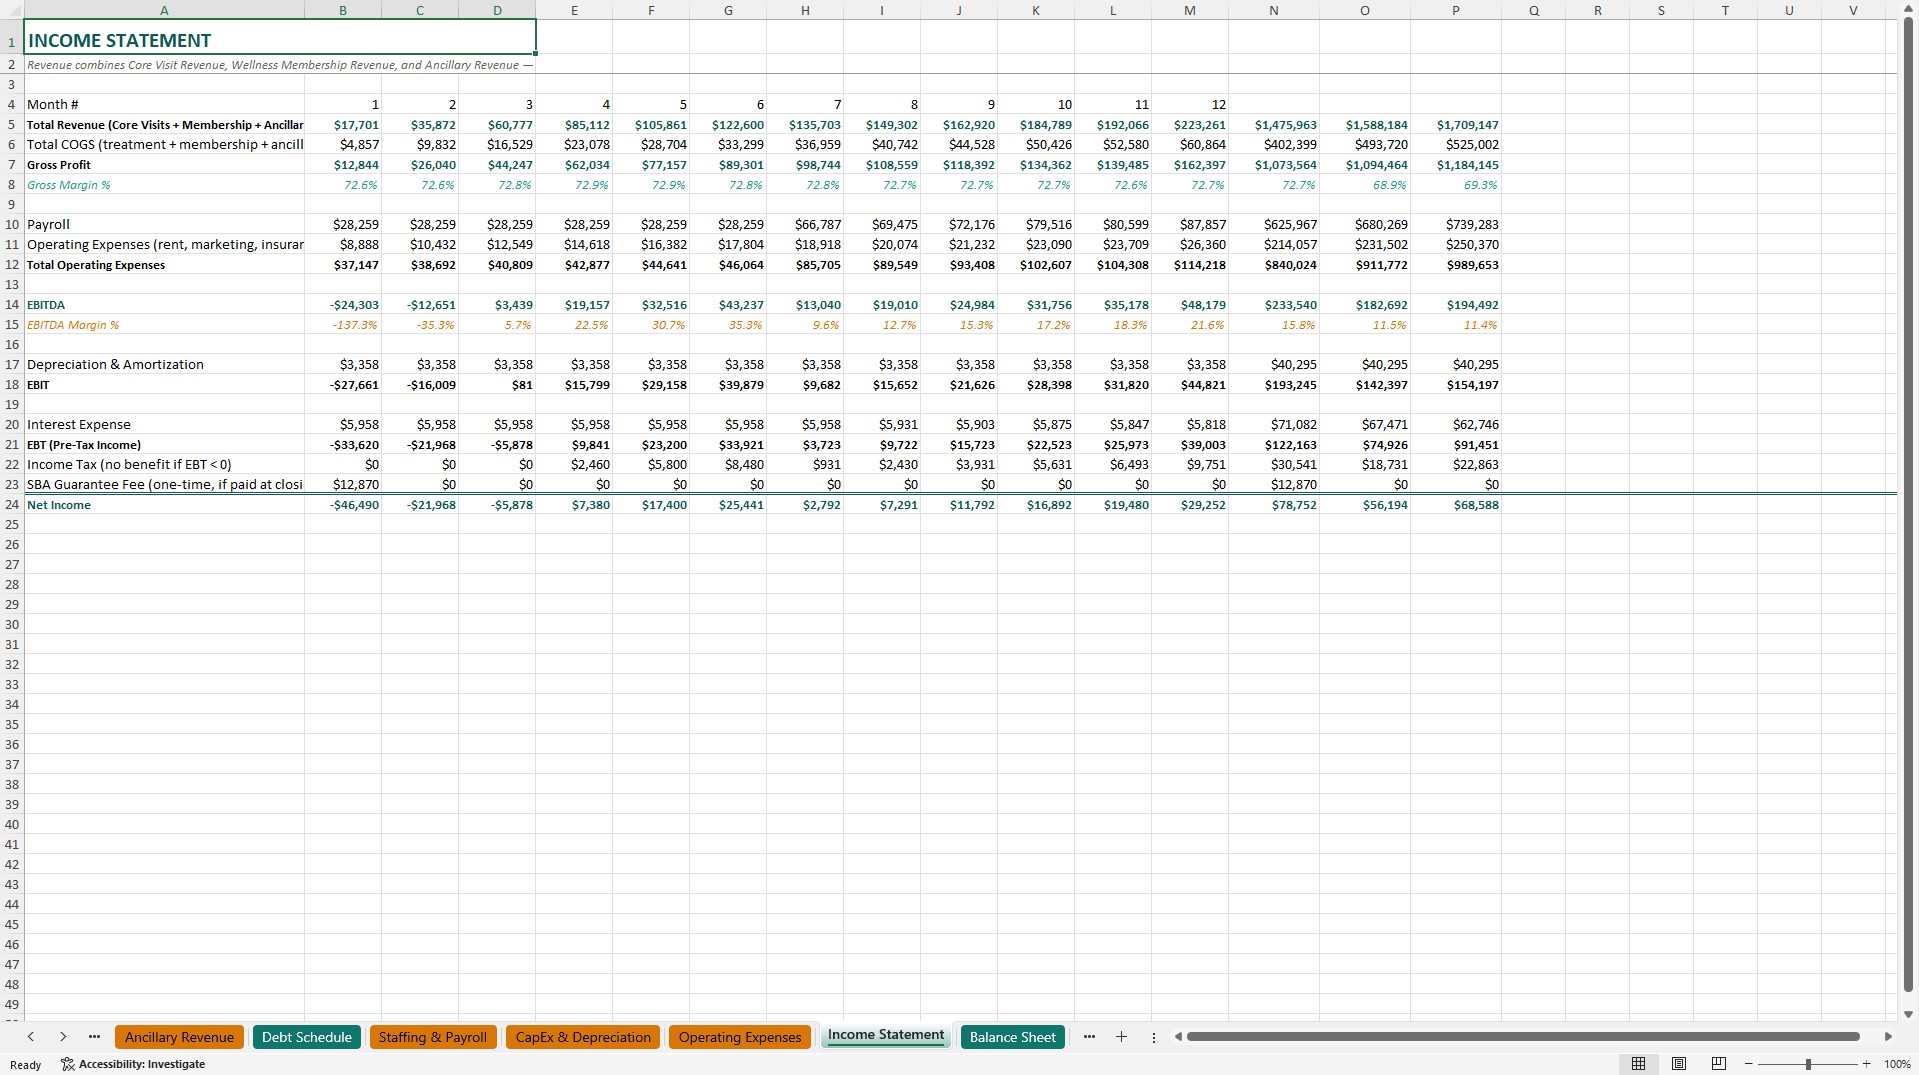Select row 14 header
The width and height of the screenshot is (1919, 1075).
(x=12, y=305)
